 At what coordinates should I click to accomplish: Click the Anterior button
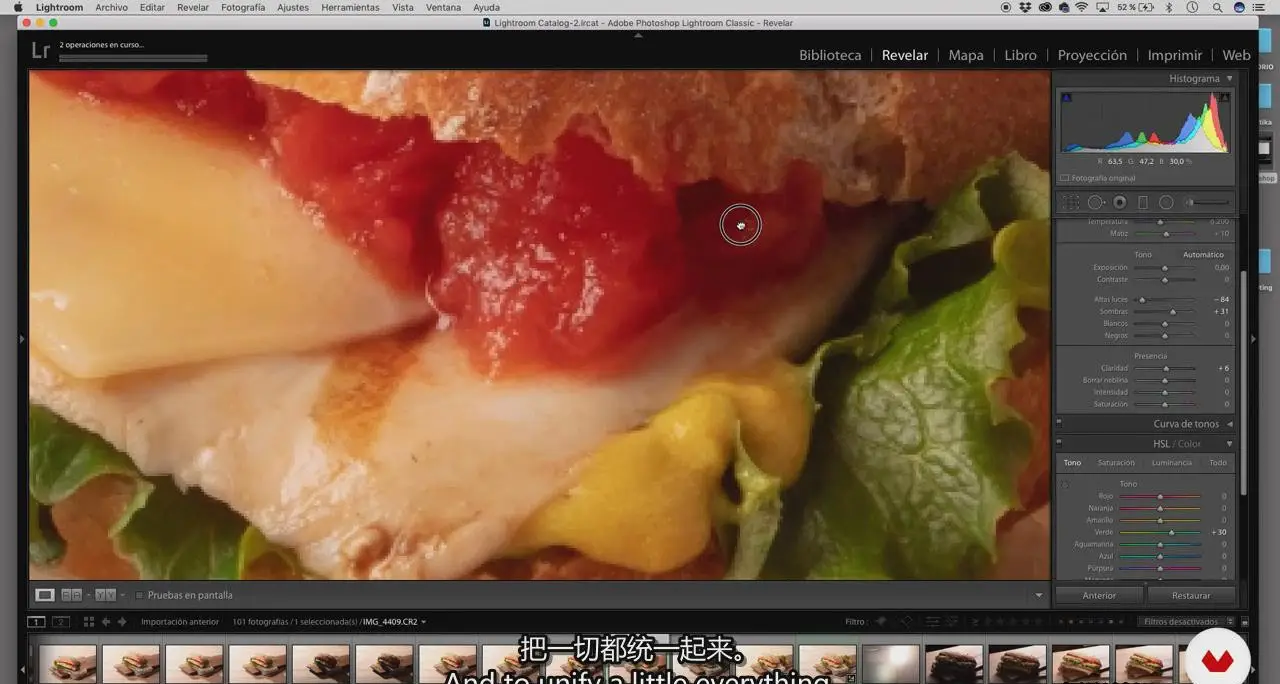(1099, 595)
